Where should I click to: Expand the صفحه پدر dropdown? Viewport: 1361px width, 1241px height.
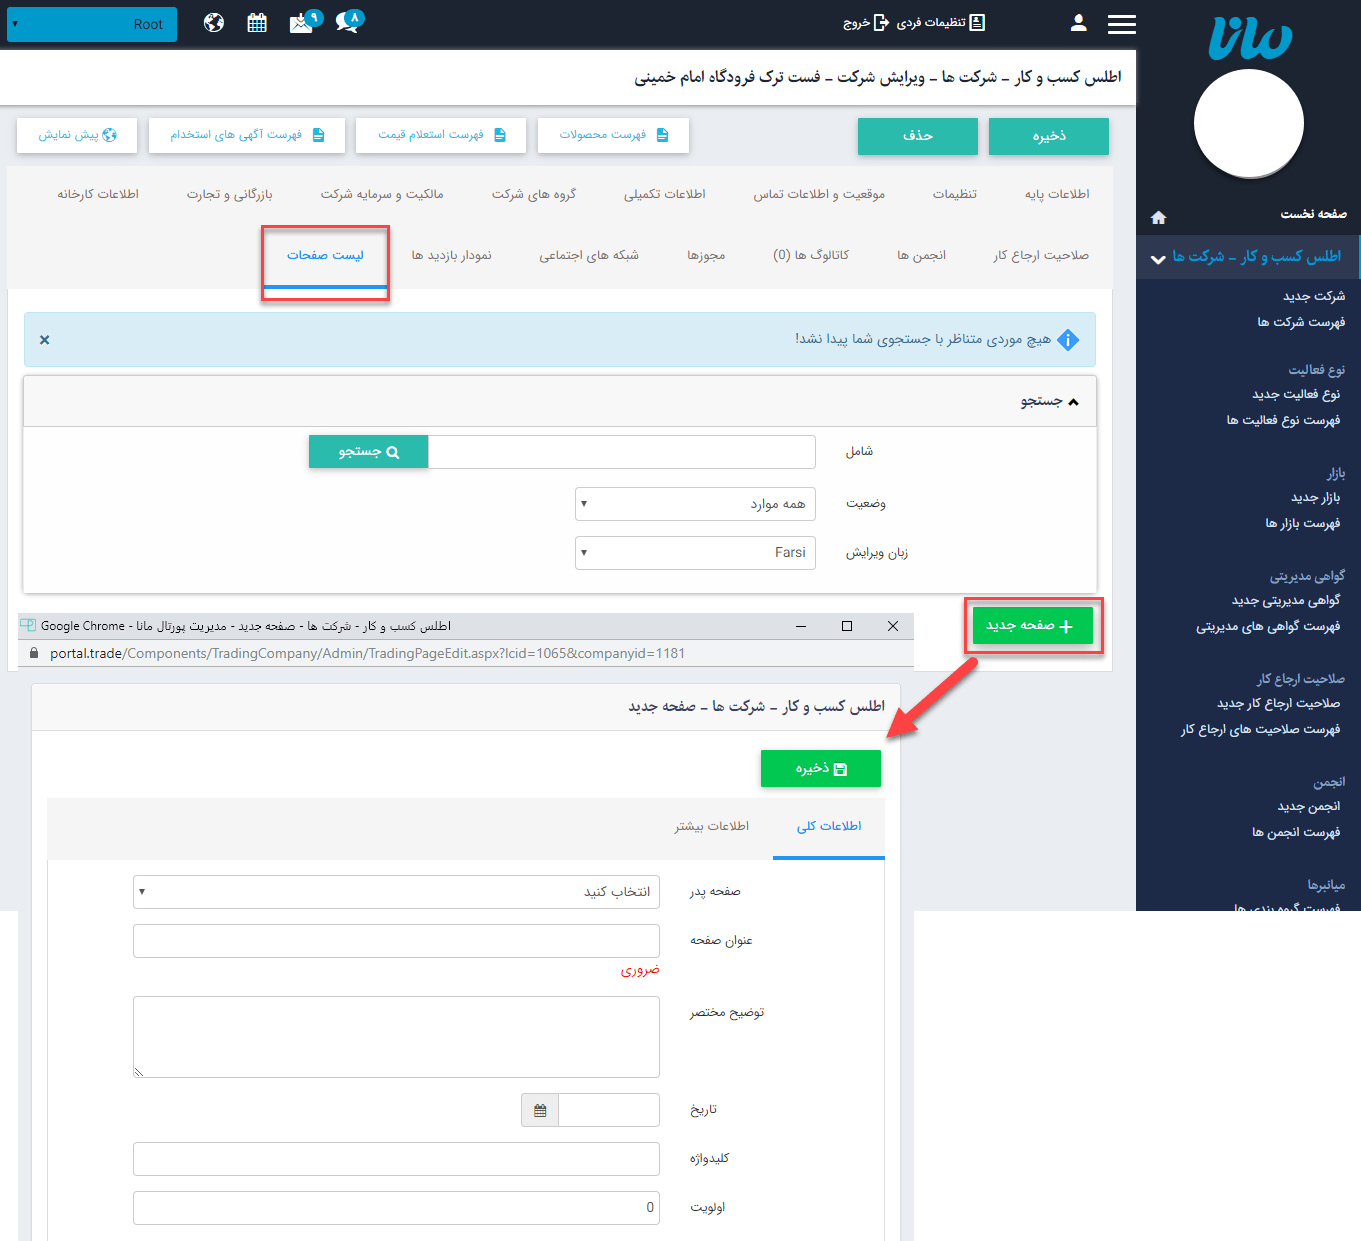point(396,892)
